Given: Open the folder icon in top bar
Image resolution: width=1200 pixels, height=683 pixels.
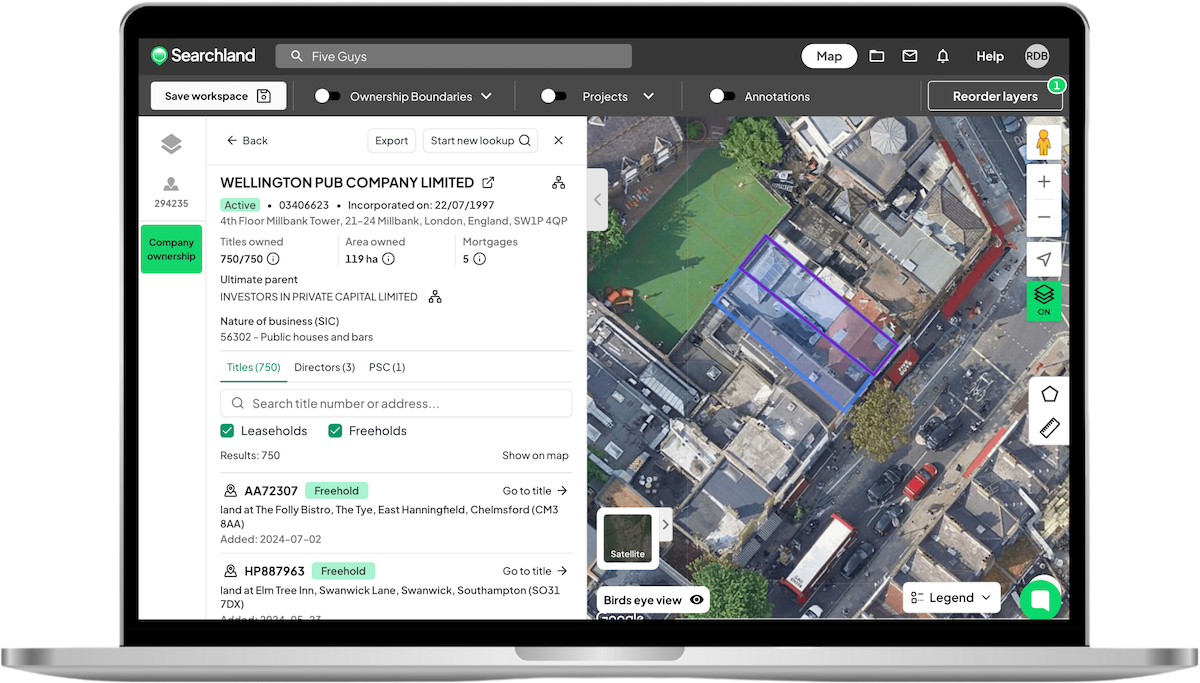Looking at the screenshot, I should click(877, 56).
